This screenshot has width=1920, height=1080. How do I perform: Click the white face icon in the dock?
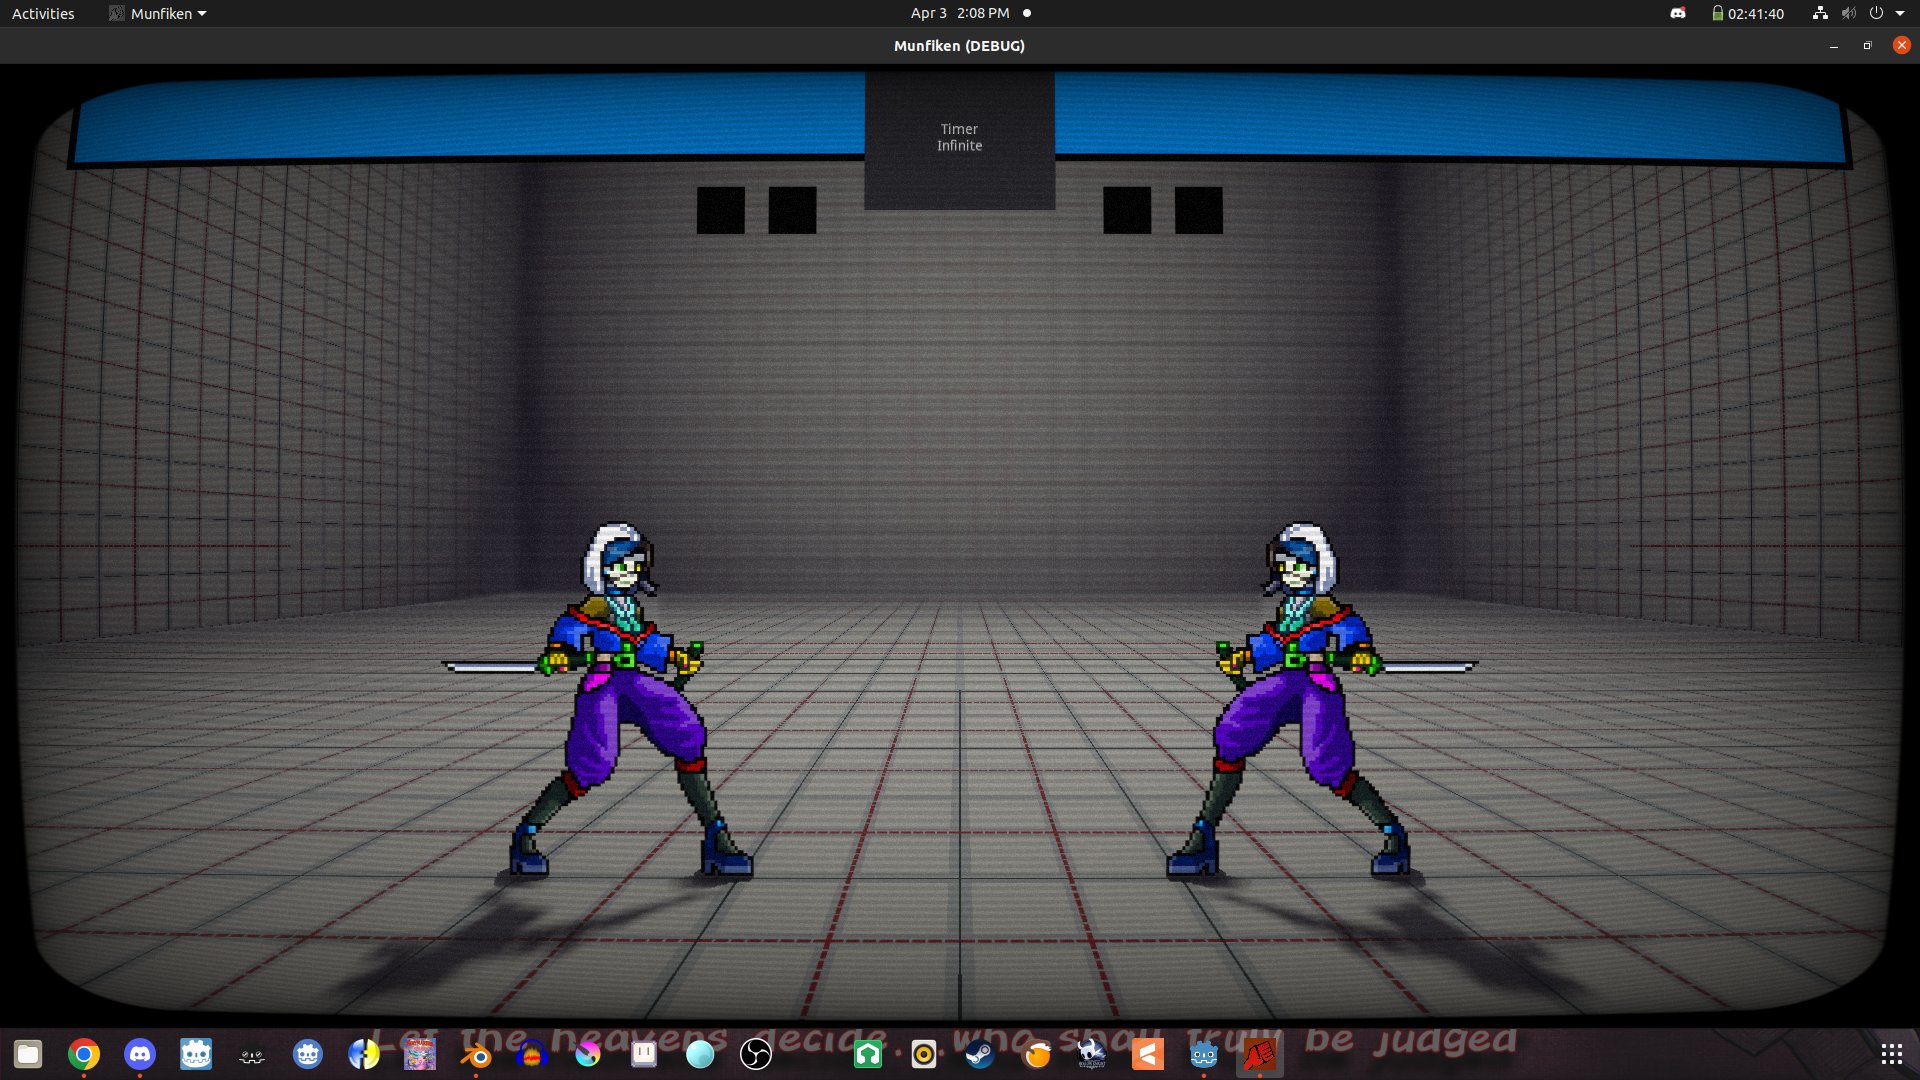(252, 1054)
